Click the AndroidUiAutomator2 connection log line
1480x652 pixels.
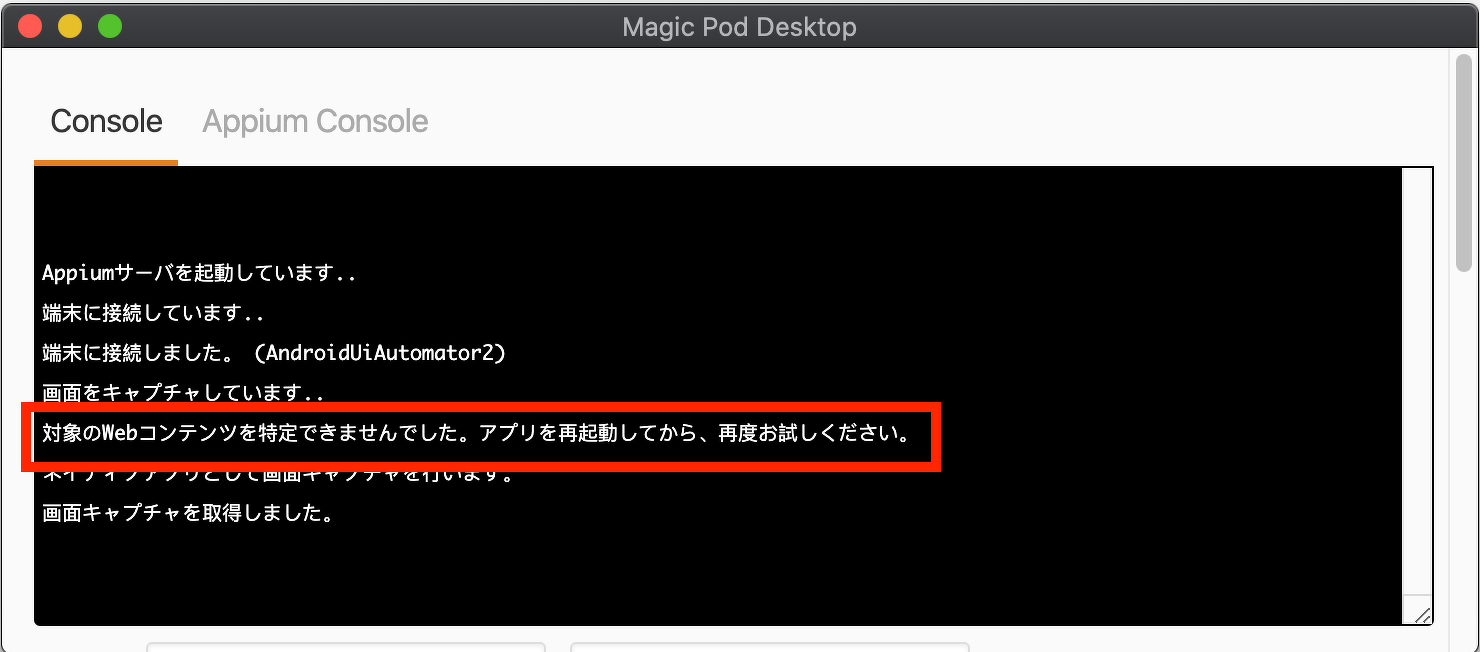pos(274,353)
